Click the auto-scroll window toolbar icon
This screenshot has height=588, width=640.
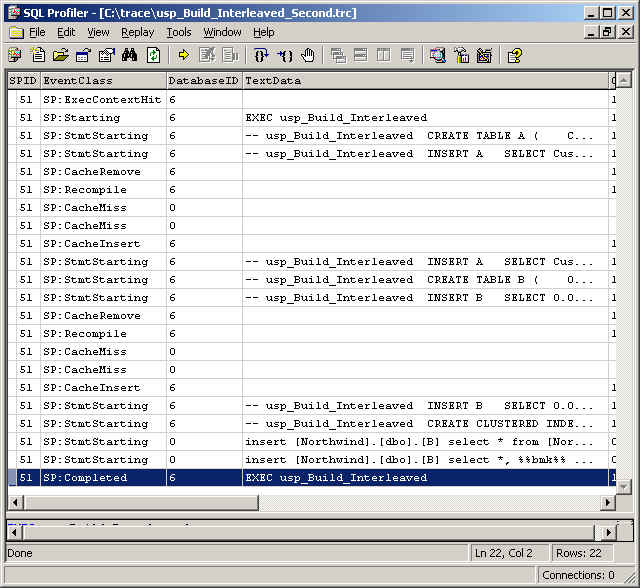(407, 55)
